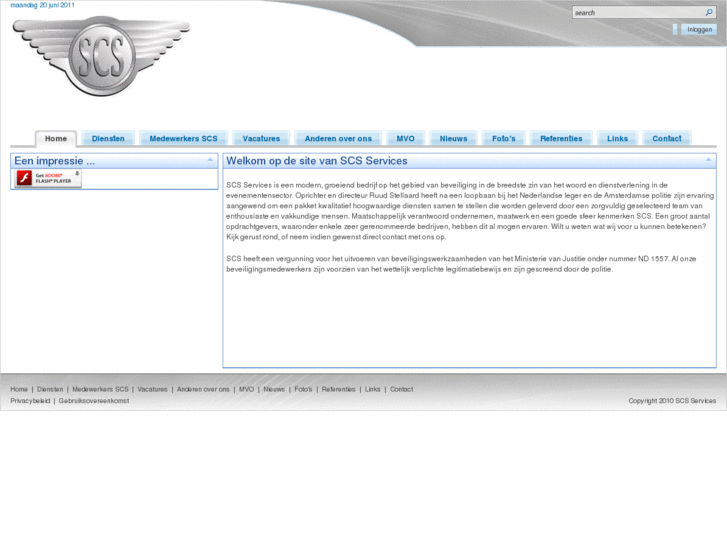This screenshot has height=545, width=727.
Task: Click the 'Copyright 2010 SCS Services' text
Action: 672,401
